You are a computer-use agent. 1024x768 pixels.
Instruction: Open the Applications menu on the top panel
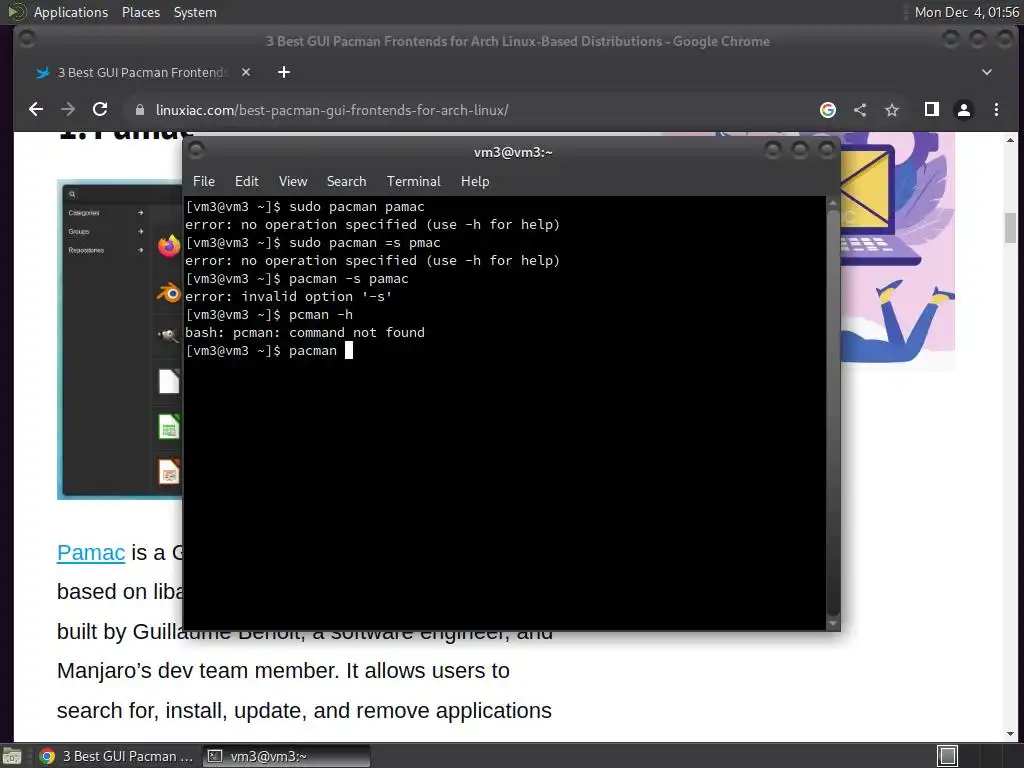(71, 12)
